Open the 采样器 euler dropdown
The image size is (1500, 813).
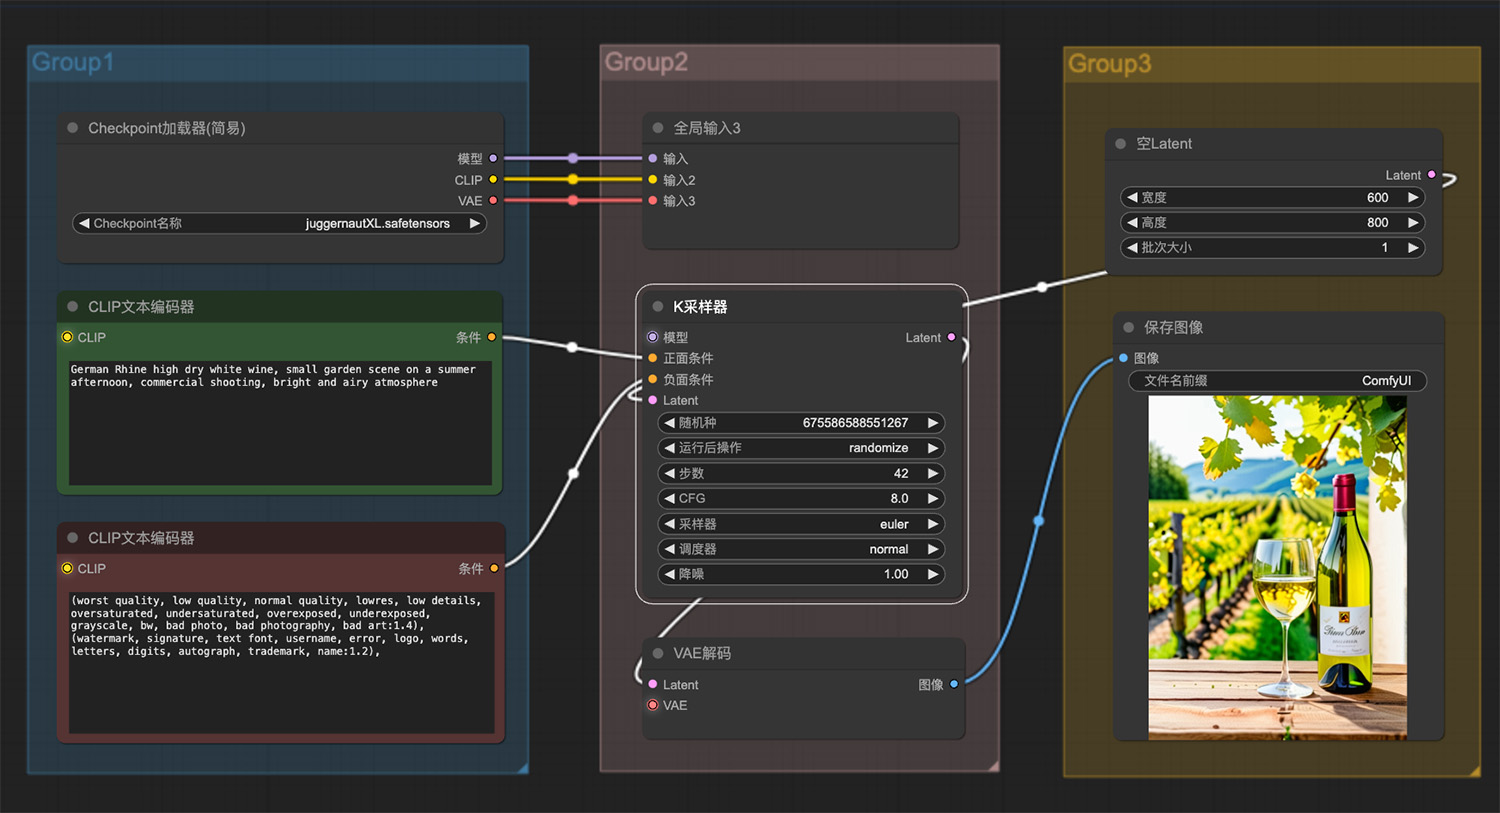click(x=801, y=524)
